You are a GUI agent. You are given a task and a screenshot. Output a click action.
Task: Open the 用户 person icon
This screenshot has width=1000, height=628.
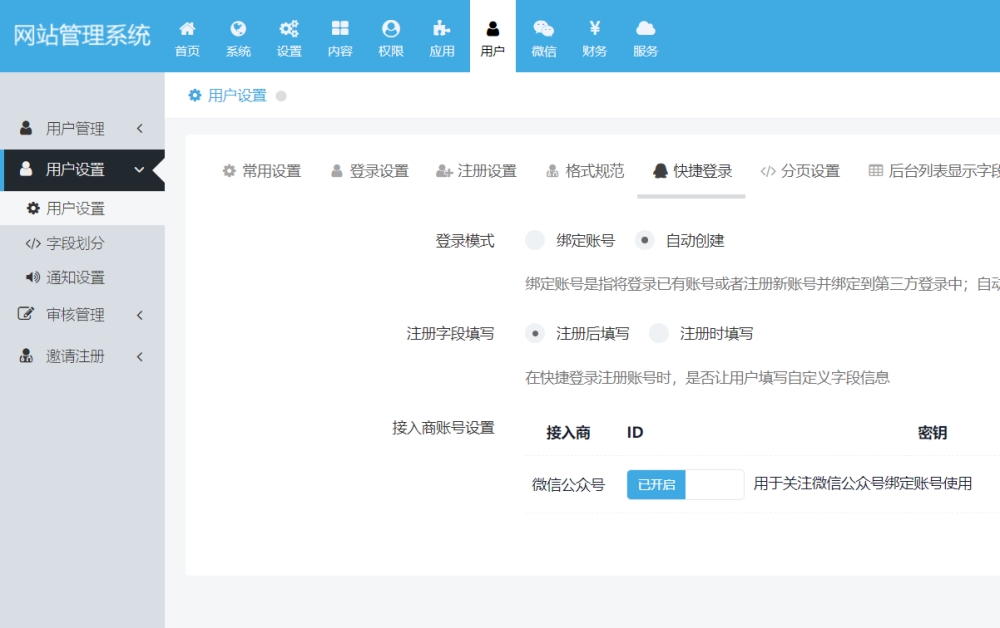(492, 29)
